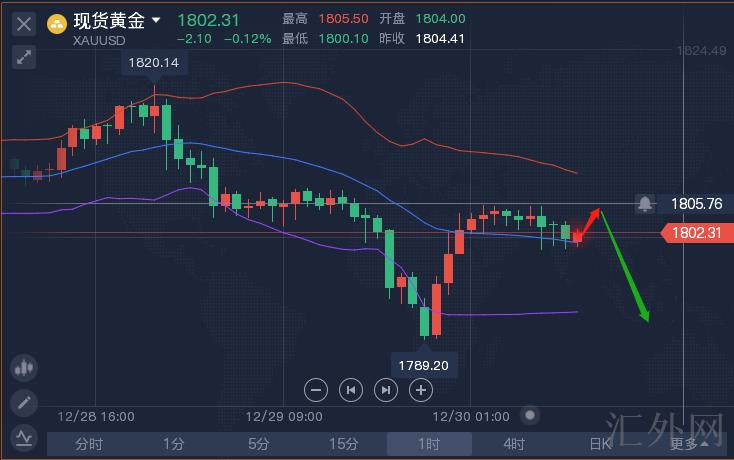Switch to the 分时 timeframe tab
The height and width of the screenshot is (460, 734).
[89, 444]
